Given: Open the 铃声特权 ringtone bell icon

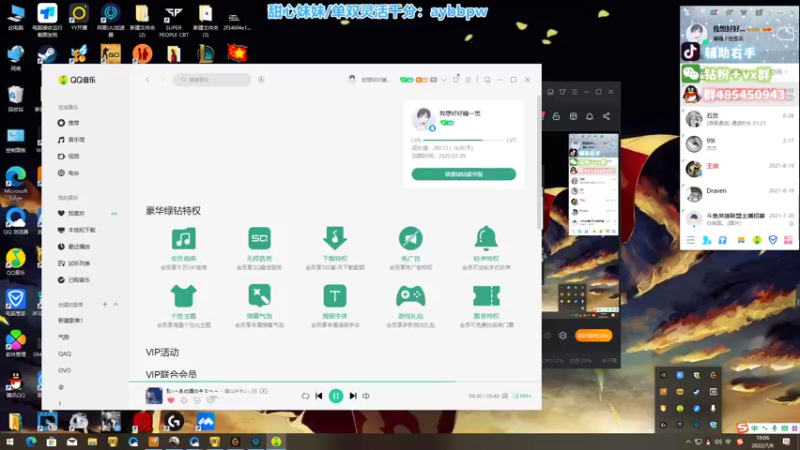Looking at the screenshot, I should pos(486,238).
